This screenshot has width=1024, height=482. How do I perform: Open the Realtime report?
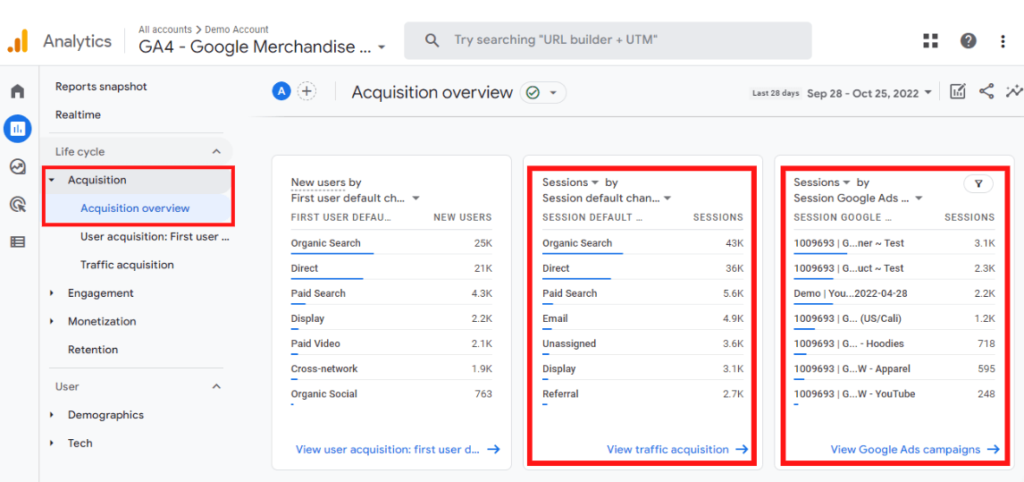click(78, 115)
